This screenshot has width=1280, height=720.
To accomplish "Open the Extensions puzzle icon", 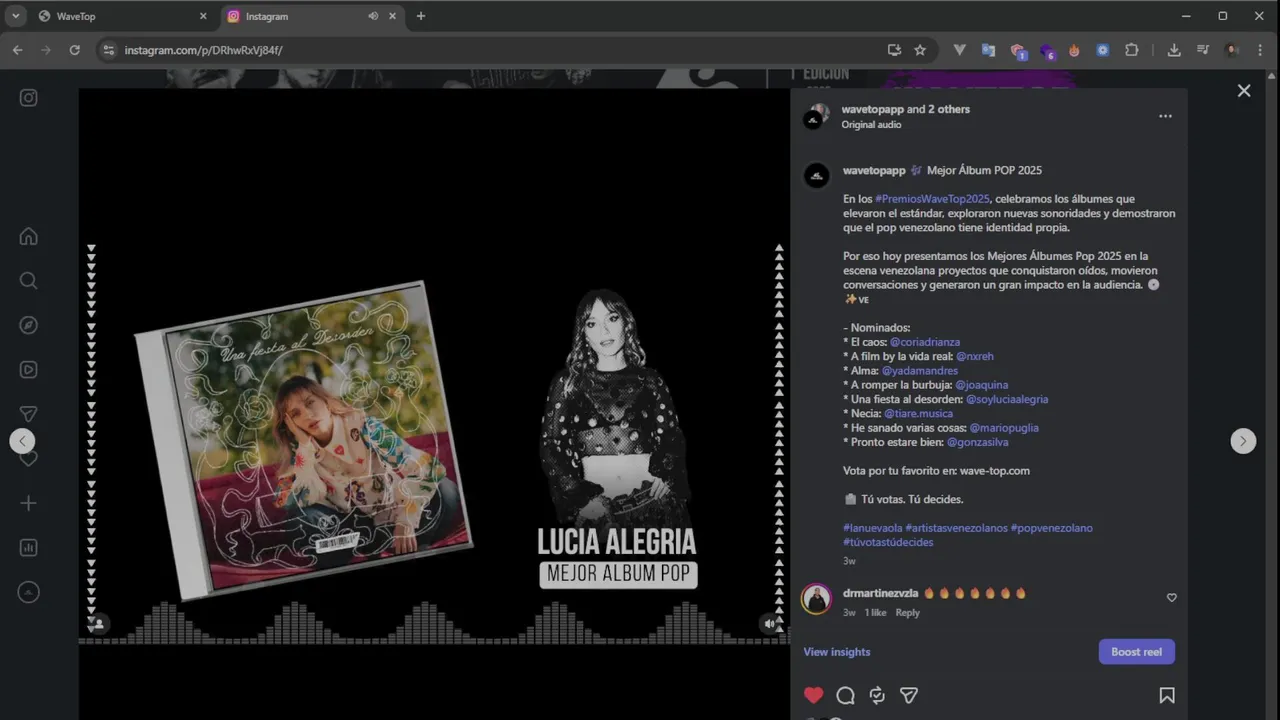I will [1132, 50].
